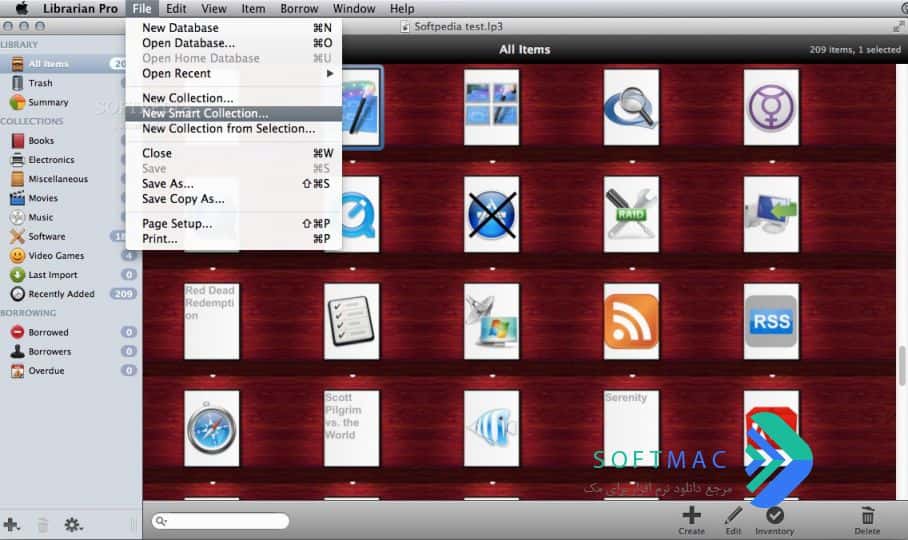Open the Edit menu
Viewport: 908px width, 540px height.
coord(176,9)
